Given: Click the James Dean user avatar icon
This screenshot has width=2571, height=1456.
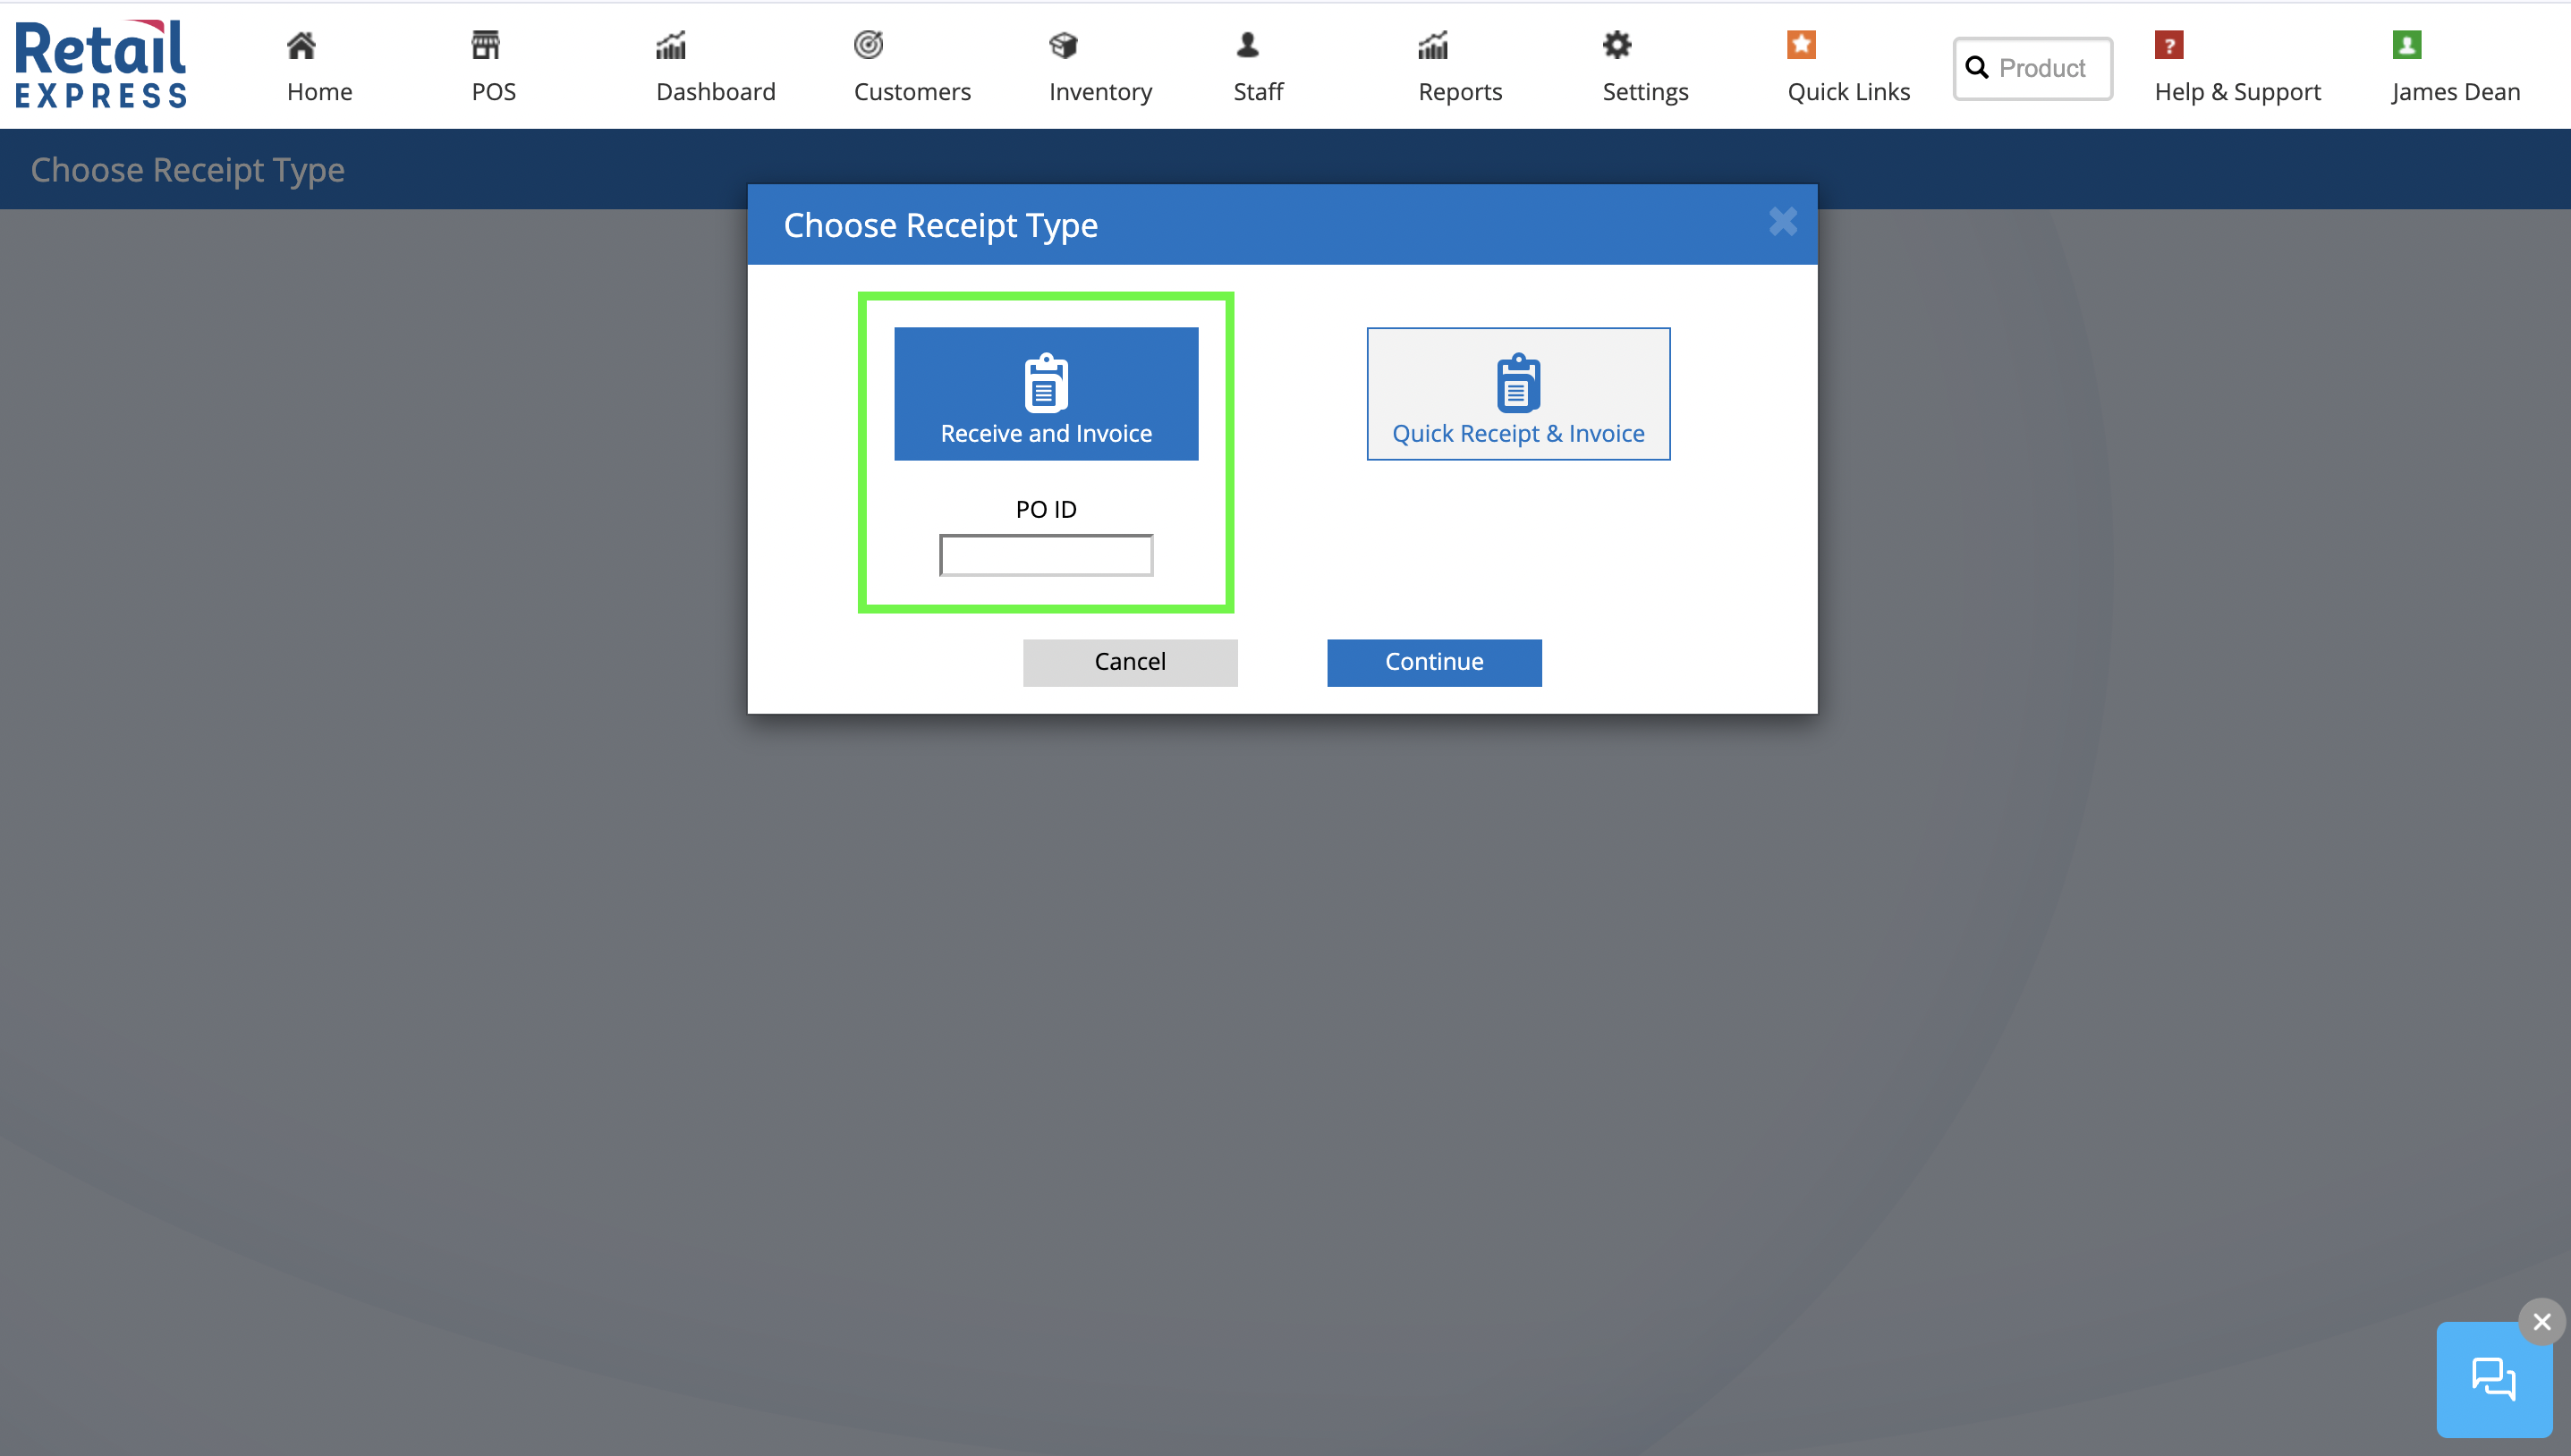Looking at the screenshot, I should click(x=2407, y=45).
